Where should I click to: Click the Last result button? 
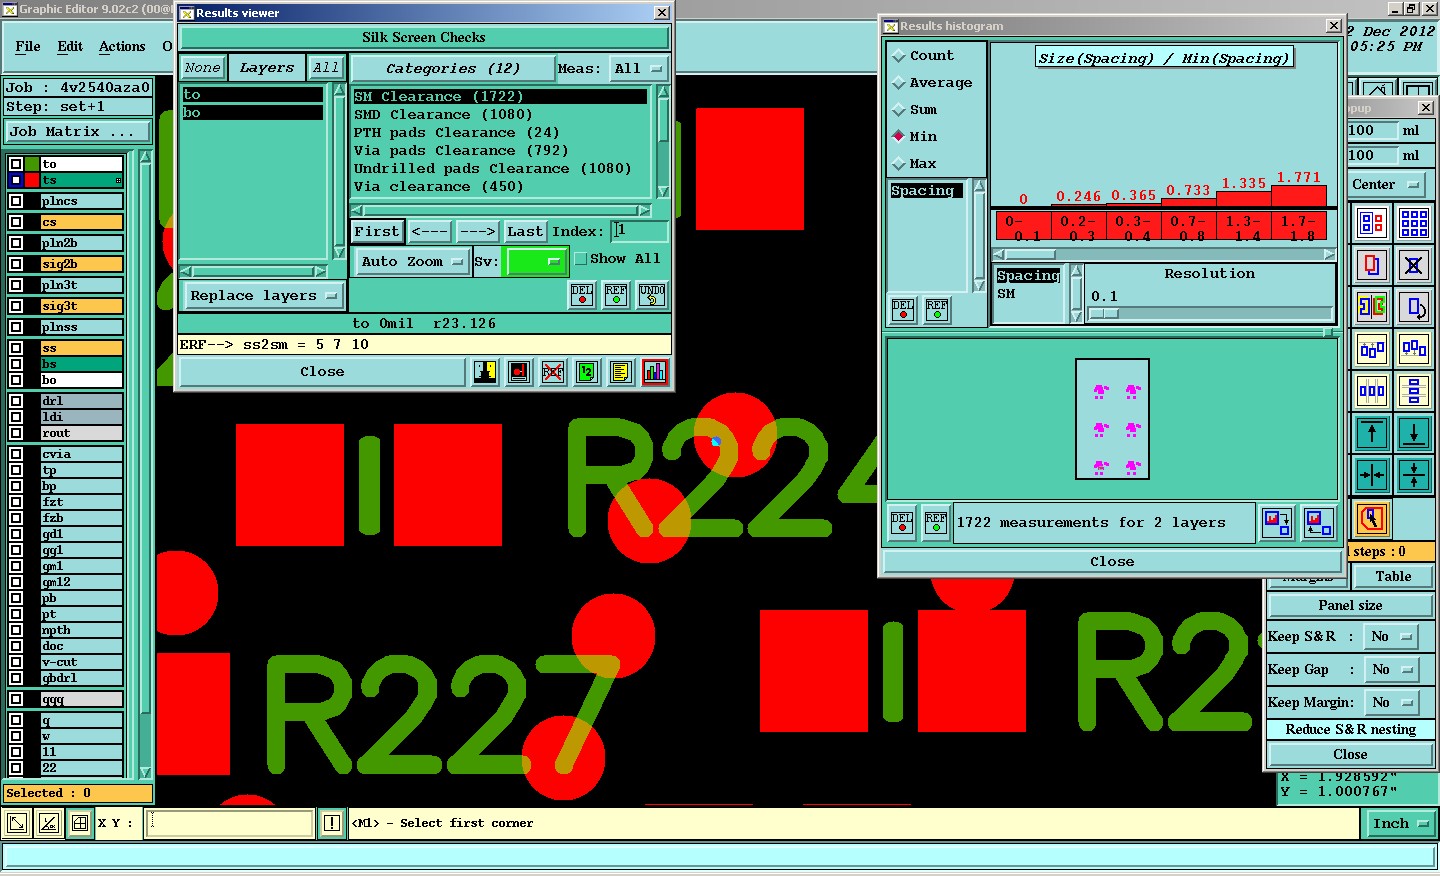coord(524,232)
